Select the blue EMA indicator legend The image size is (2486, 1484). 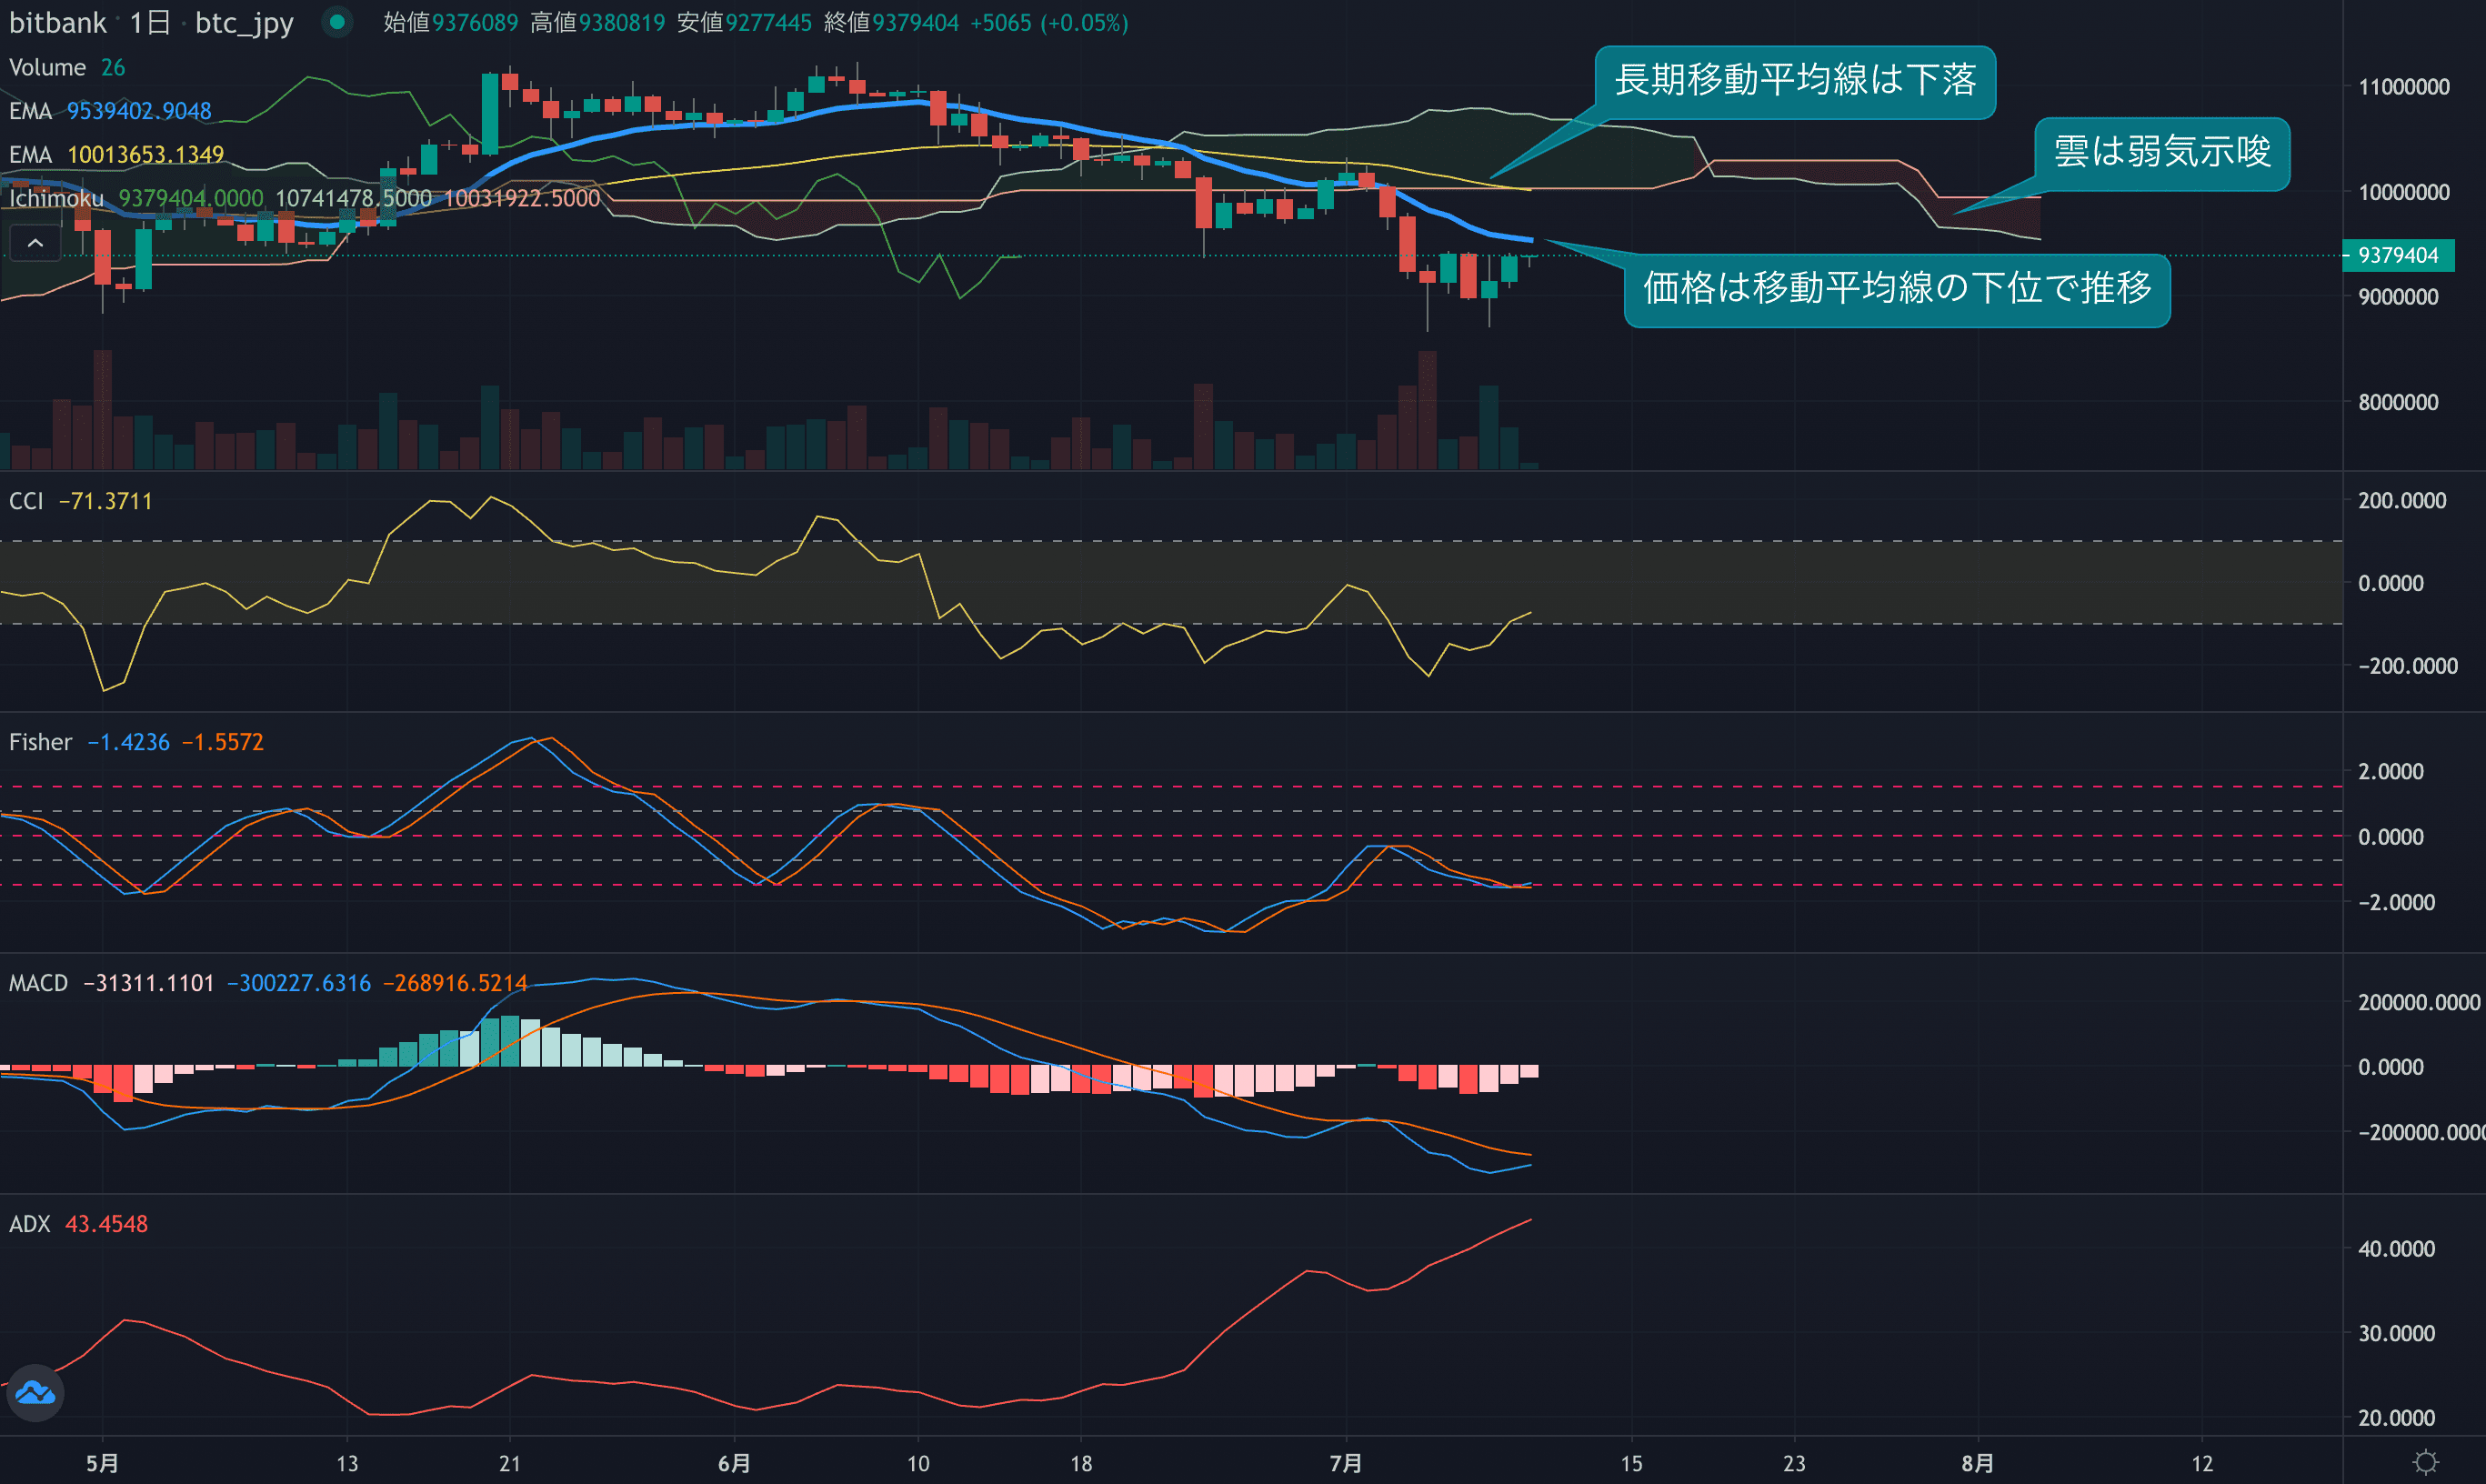click(30, 111)
